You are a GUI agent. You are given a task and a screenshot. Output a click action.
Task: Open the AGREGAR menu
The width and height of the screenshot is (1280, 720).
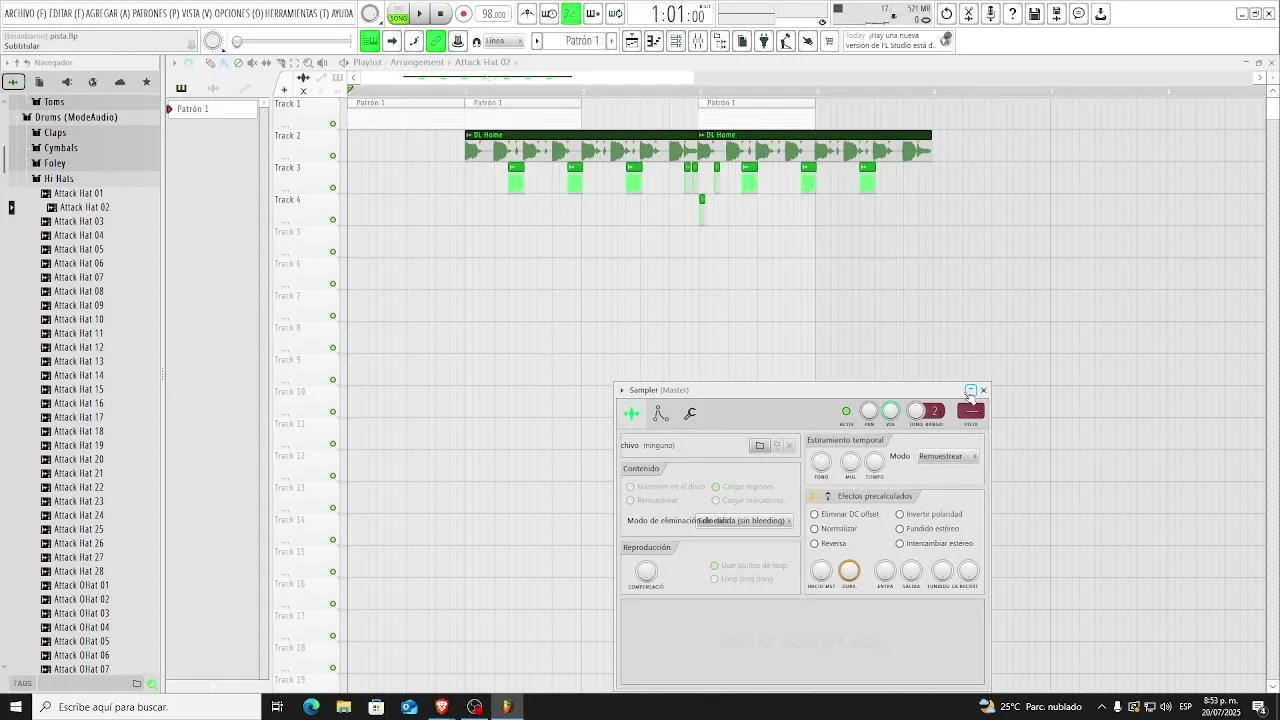[x=109, y=14]
